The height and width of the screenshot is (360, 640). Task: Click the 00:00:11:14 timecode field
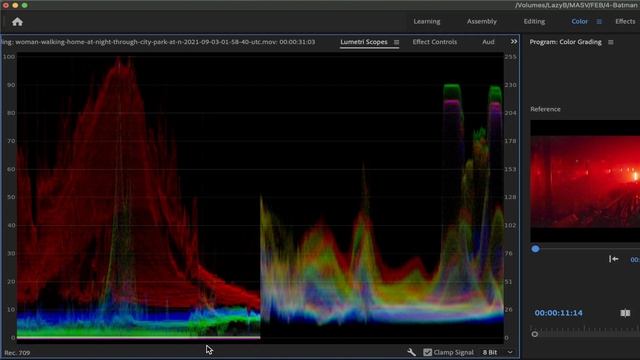click(x=558, y=313)
